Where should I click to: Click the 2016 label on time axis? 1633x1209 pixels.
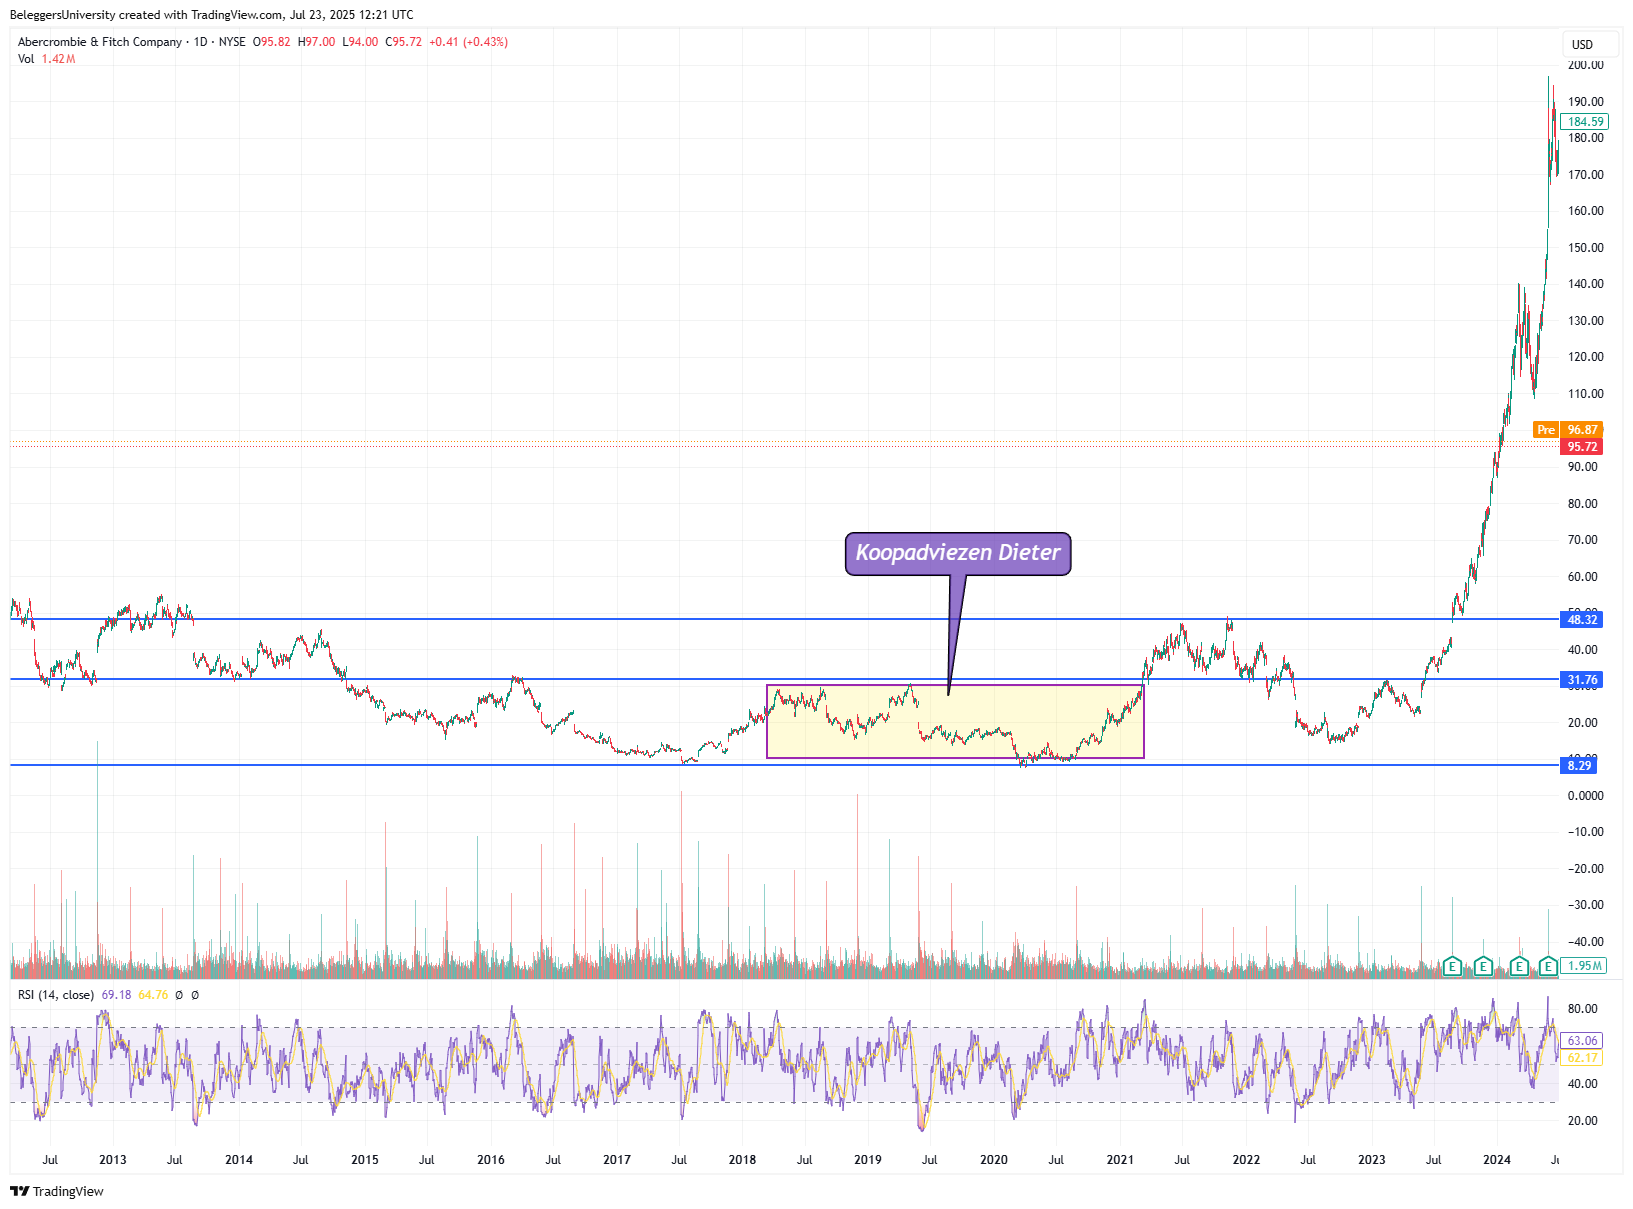tap(491, 1160)
